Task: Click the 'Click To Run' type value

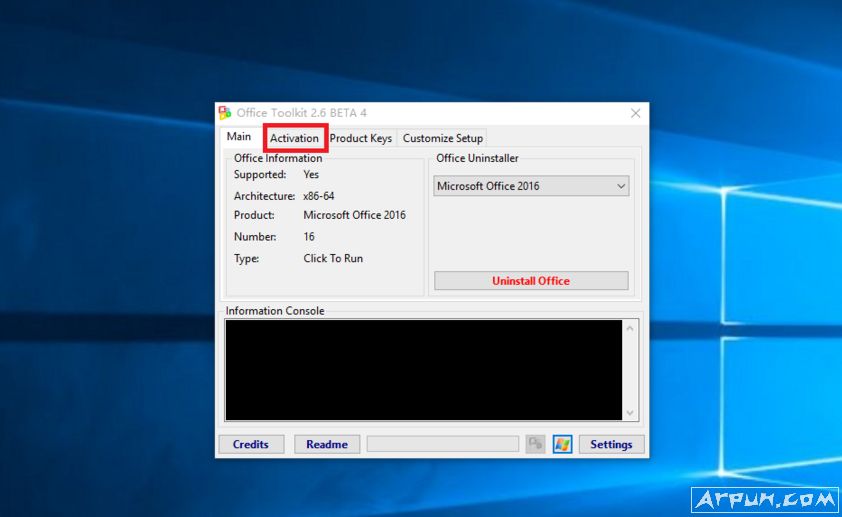Action: (333, 258)
